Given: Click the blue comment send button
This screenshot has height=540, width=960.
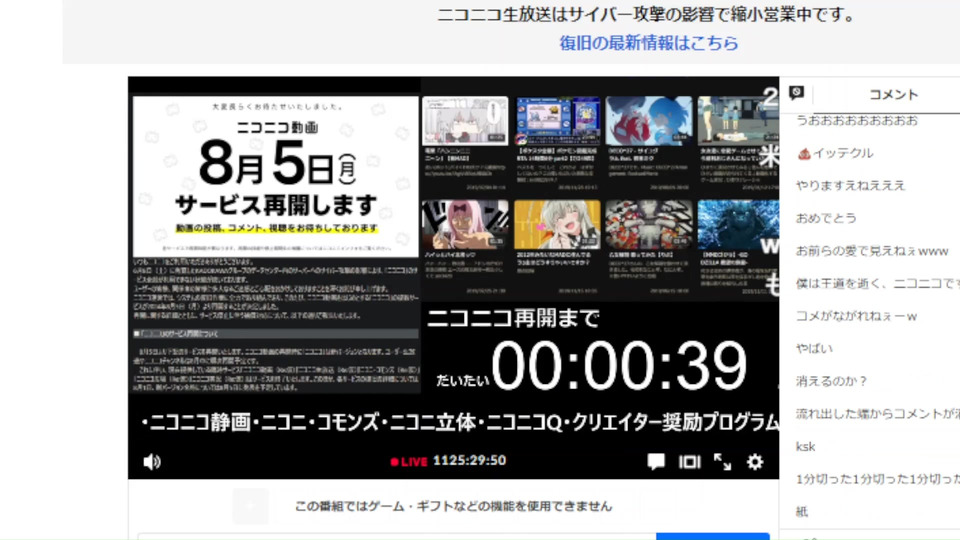Looking at the screenshot, I should [x=713, y=536].
